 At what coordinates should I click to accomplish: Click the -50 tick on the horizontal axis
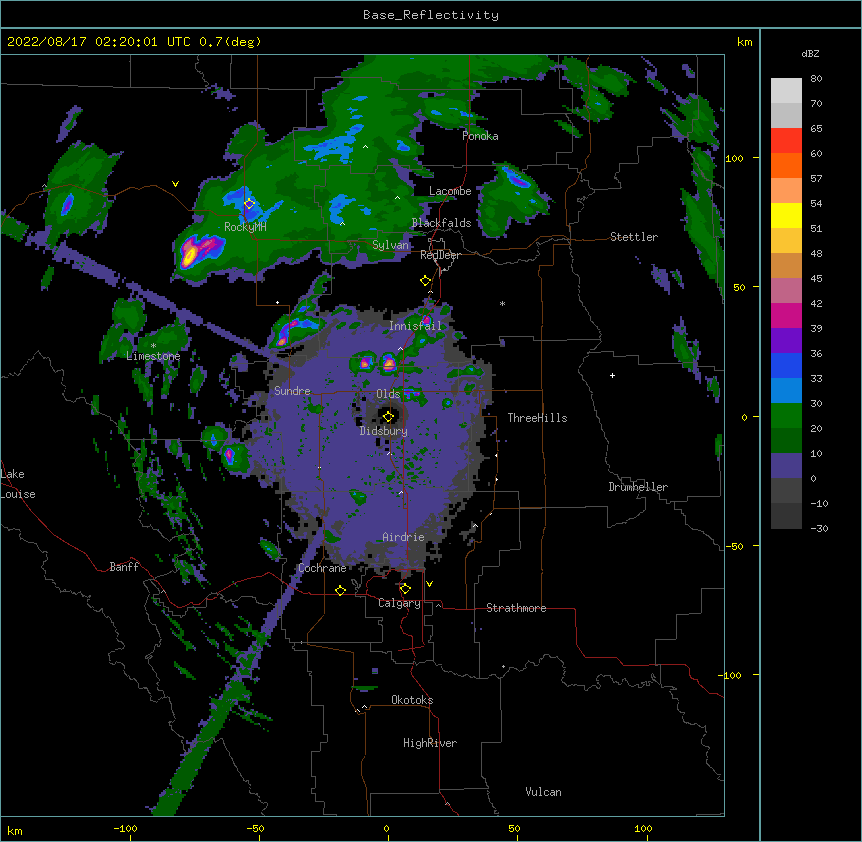point(255,828)
